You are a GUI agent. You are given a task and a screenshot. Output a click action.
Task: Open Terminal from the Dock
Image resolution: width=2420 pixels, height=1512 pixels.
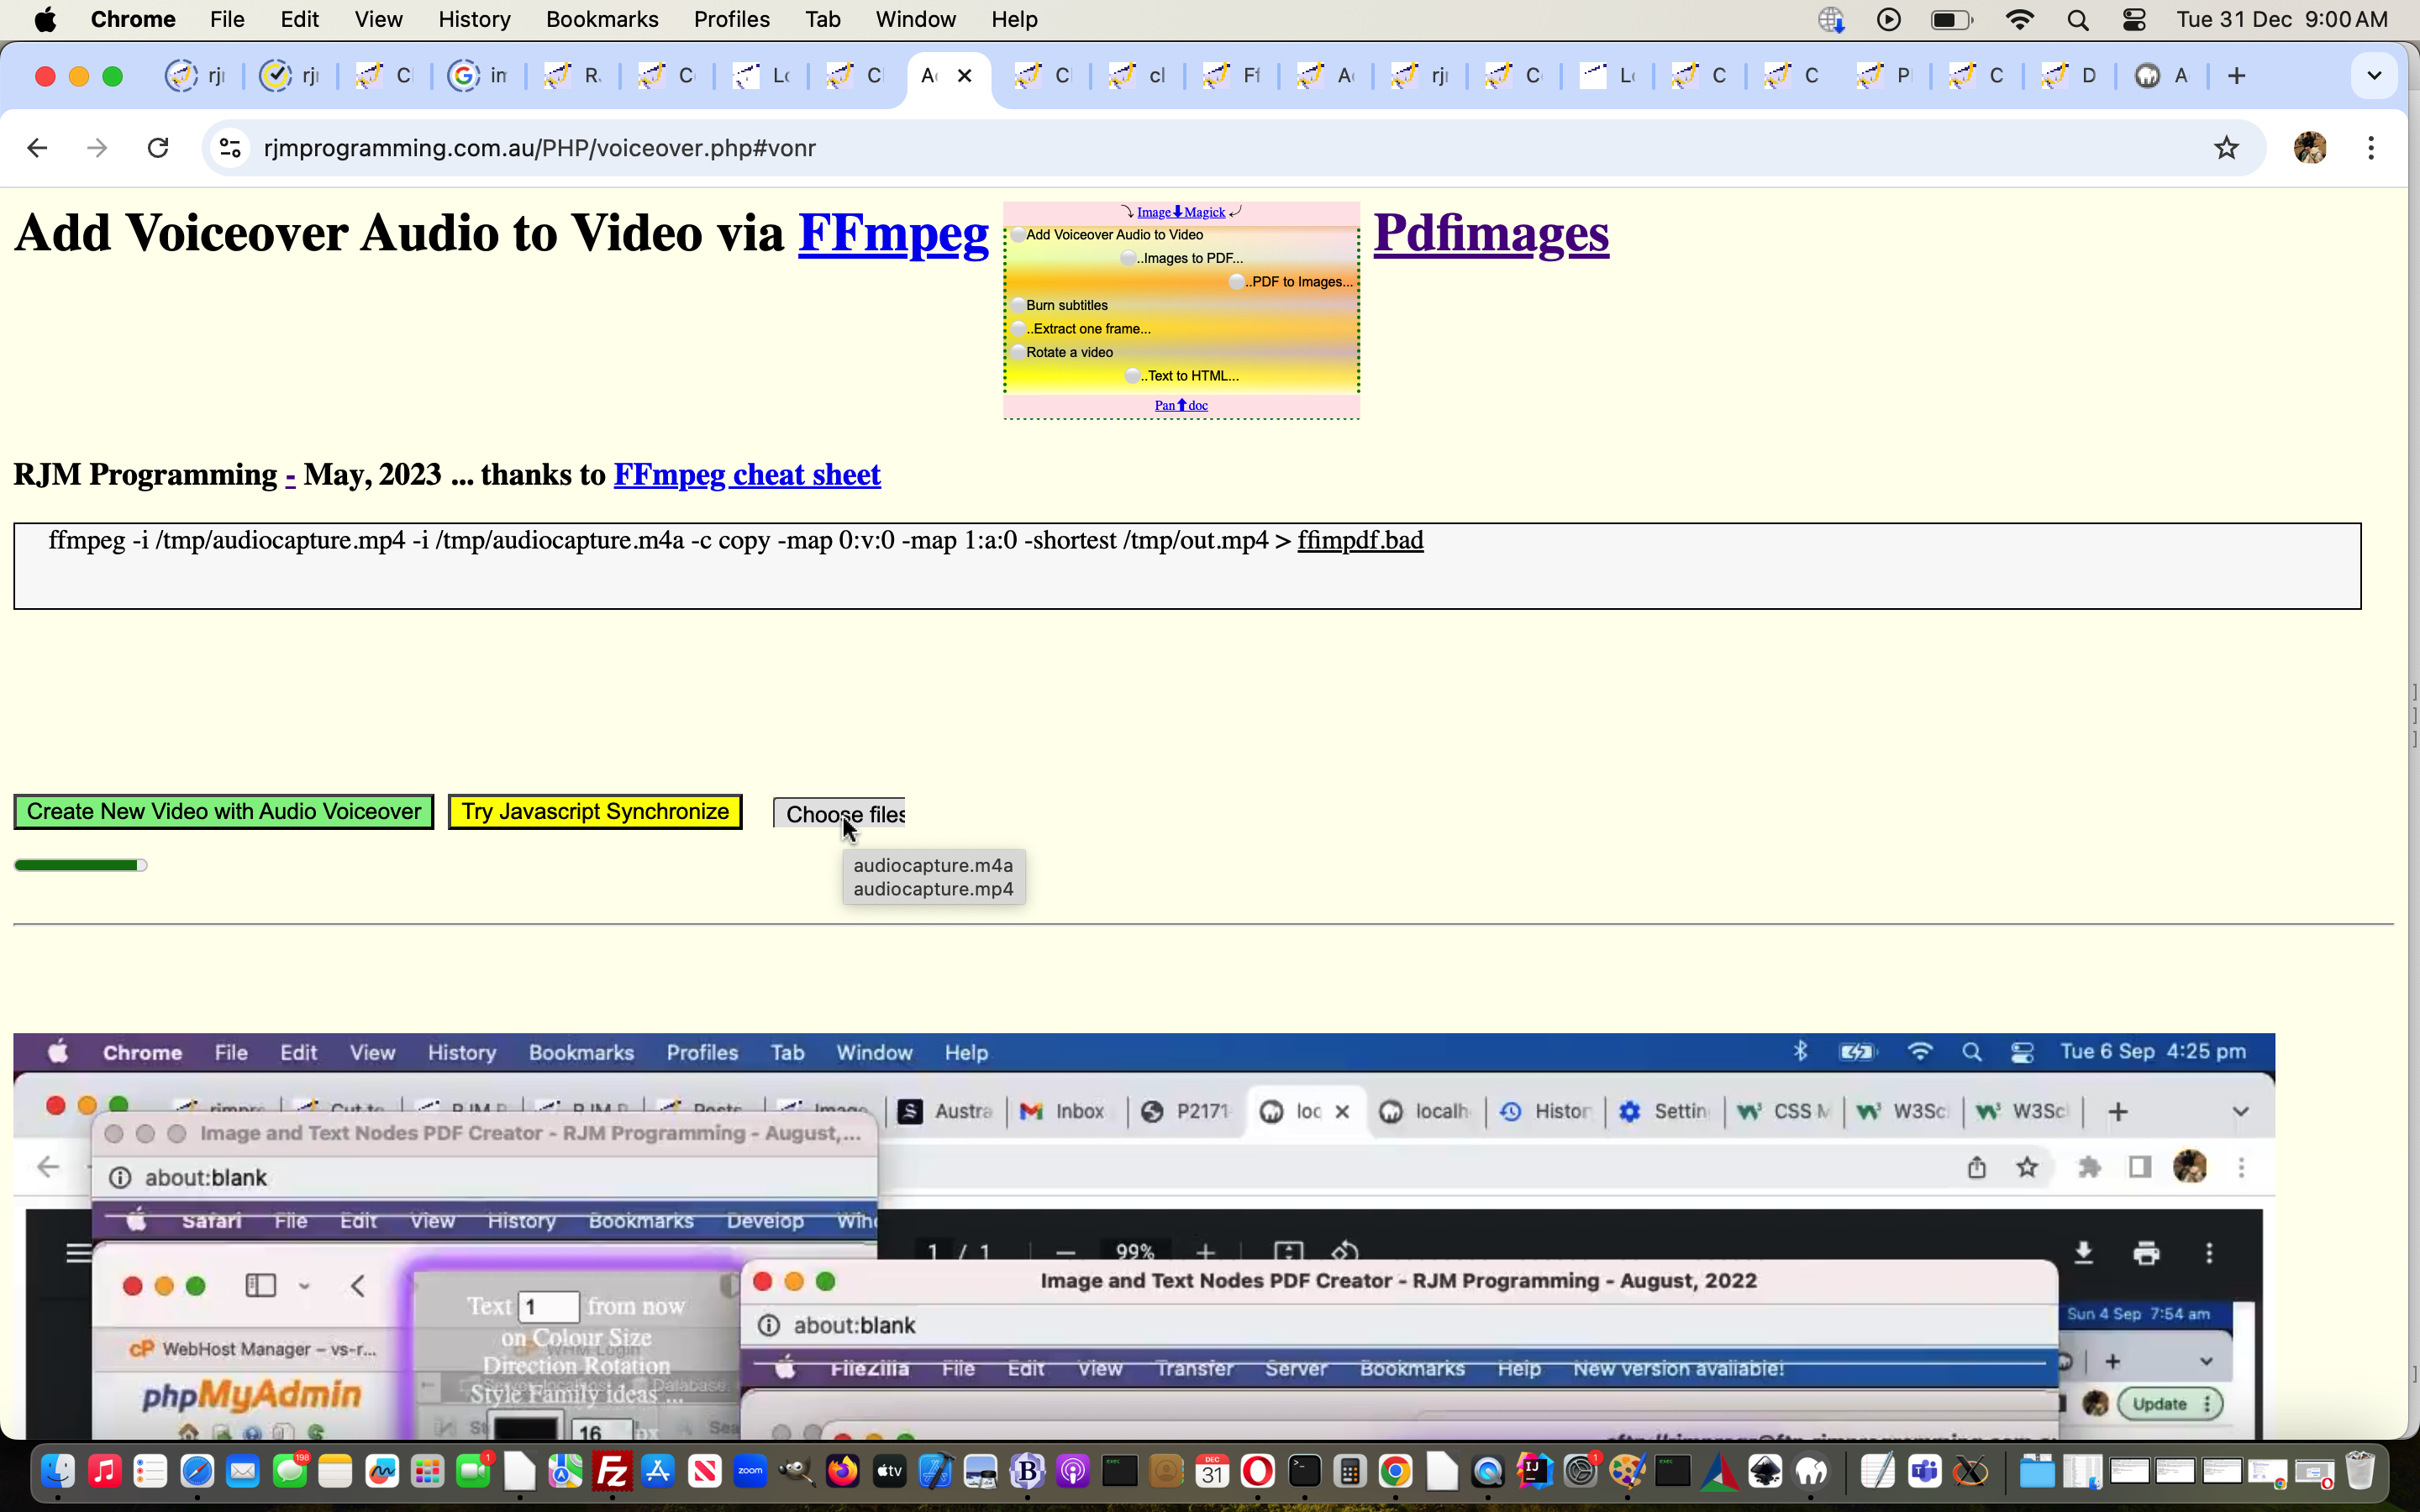point(1304,1471)
